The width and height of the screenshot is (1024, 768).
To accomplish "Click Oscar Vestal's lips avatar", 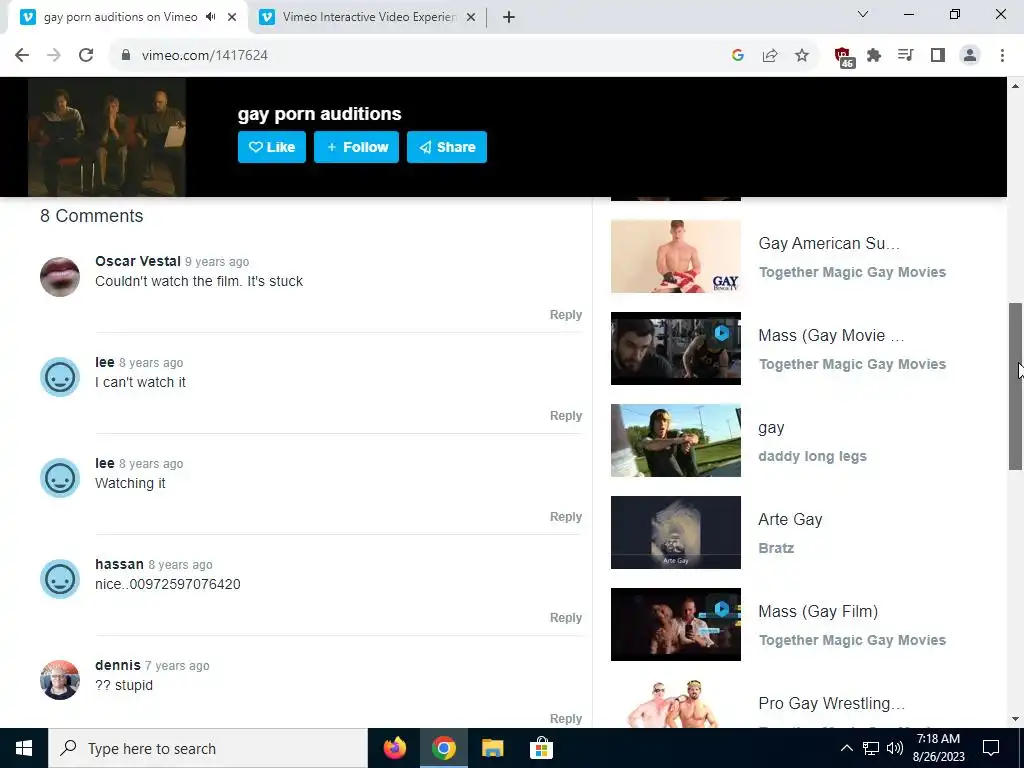I will click(60, 277).
